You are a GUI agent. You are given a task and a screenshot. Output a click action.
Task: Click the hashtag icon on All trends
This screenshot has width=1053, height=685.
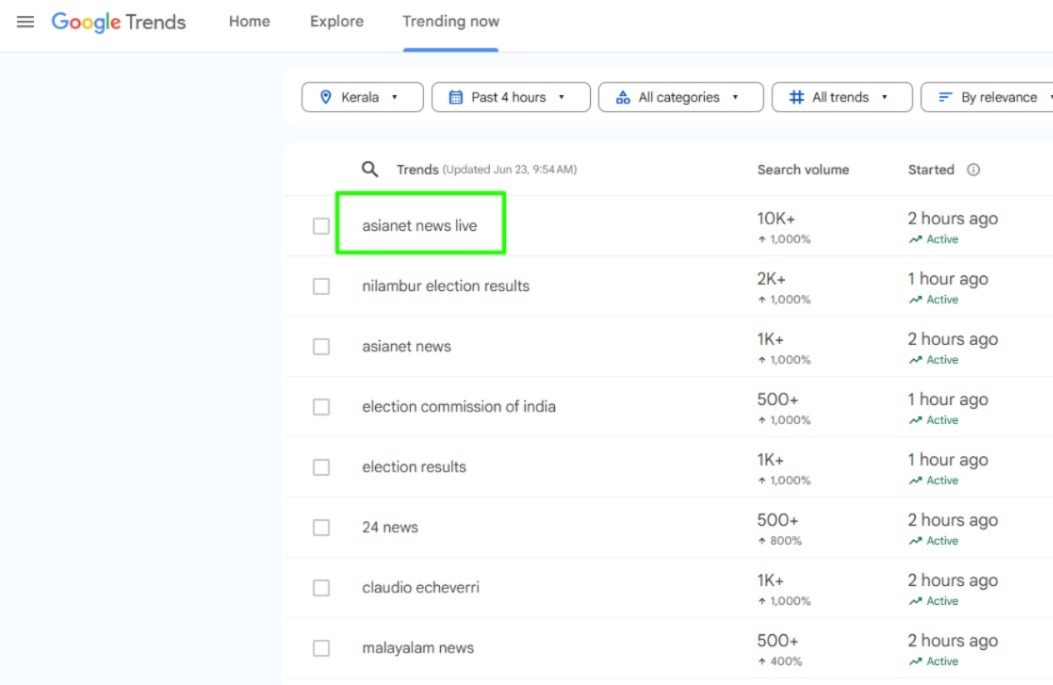point(797,97)
